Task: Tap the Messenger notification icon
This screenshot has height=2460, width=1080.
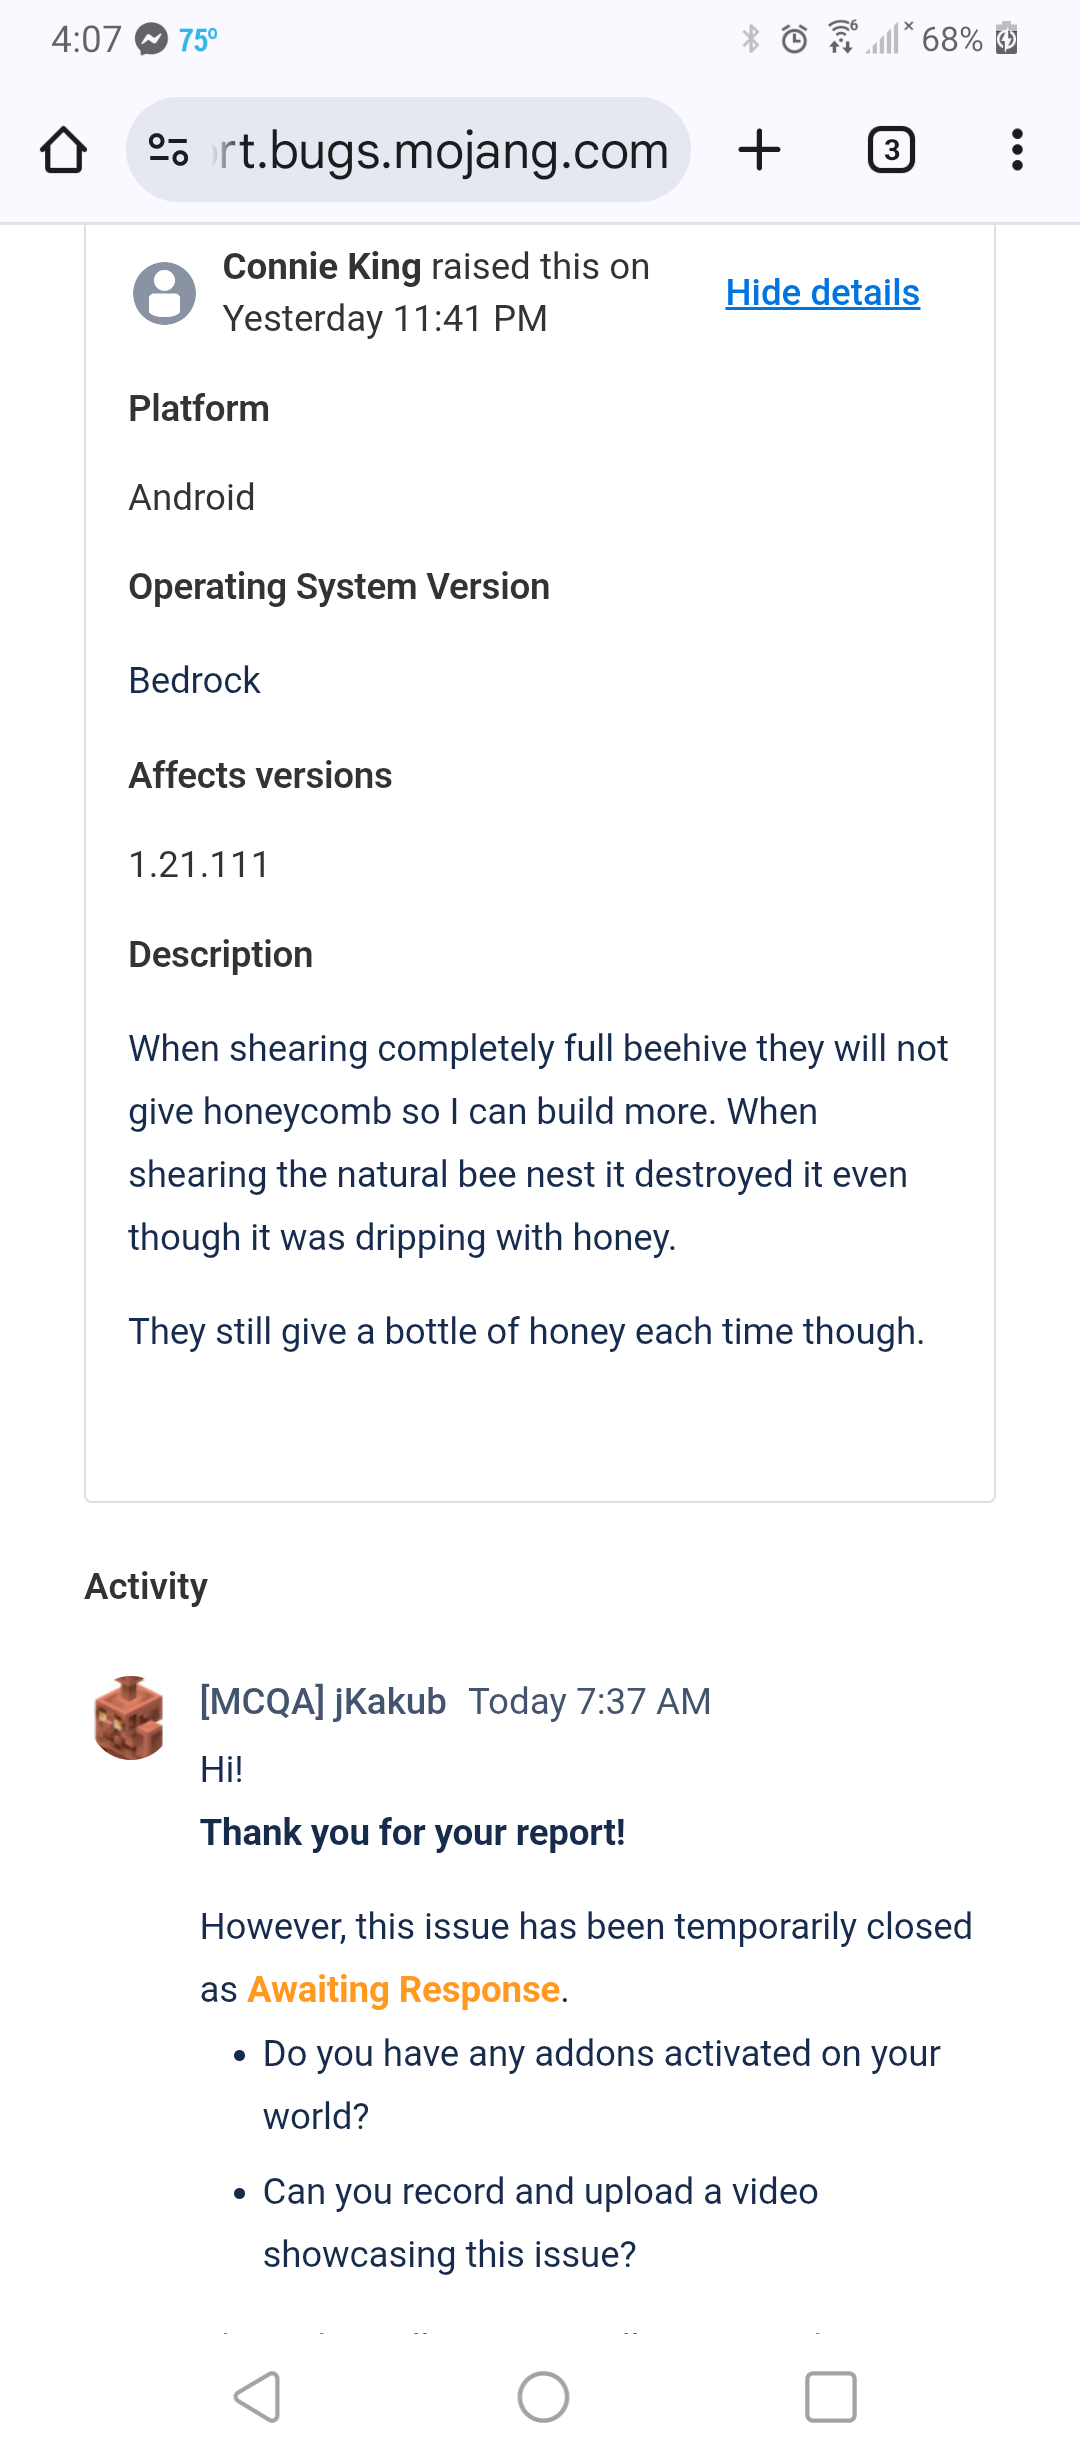Action: [151, 39]
